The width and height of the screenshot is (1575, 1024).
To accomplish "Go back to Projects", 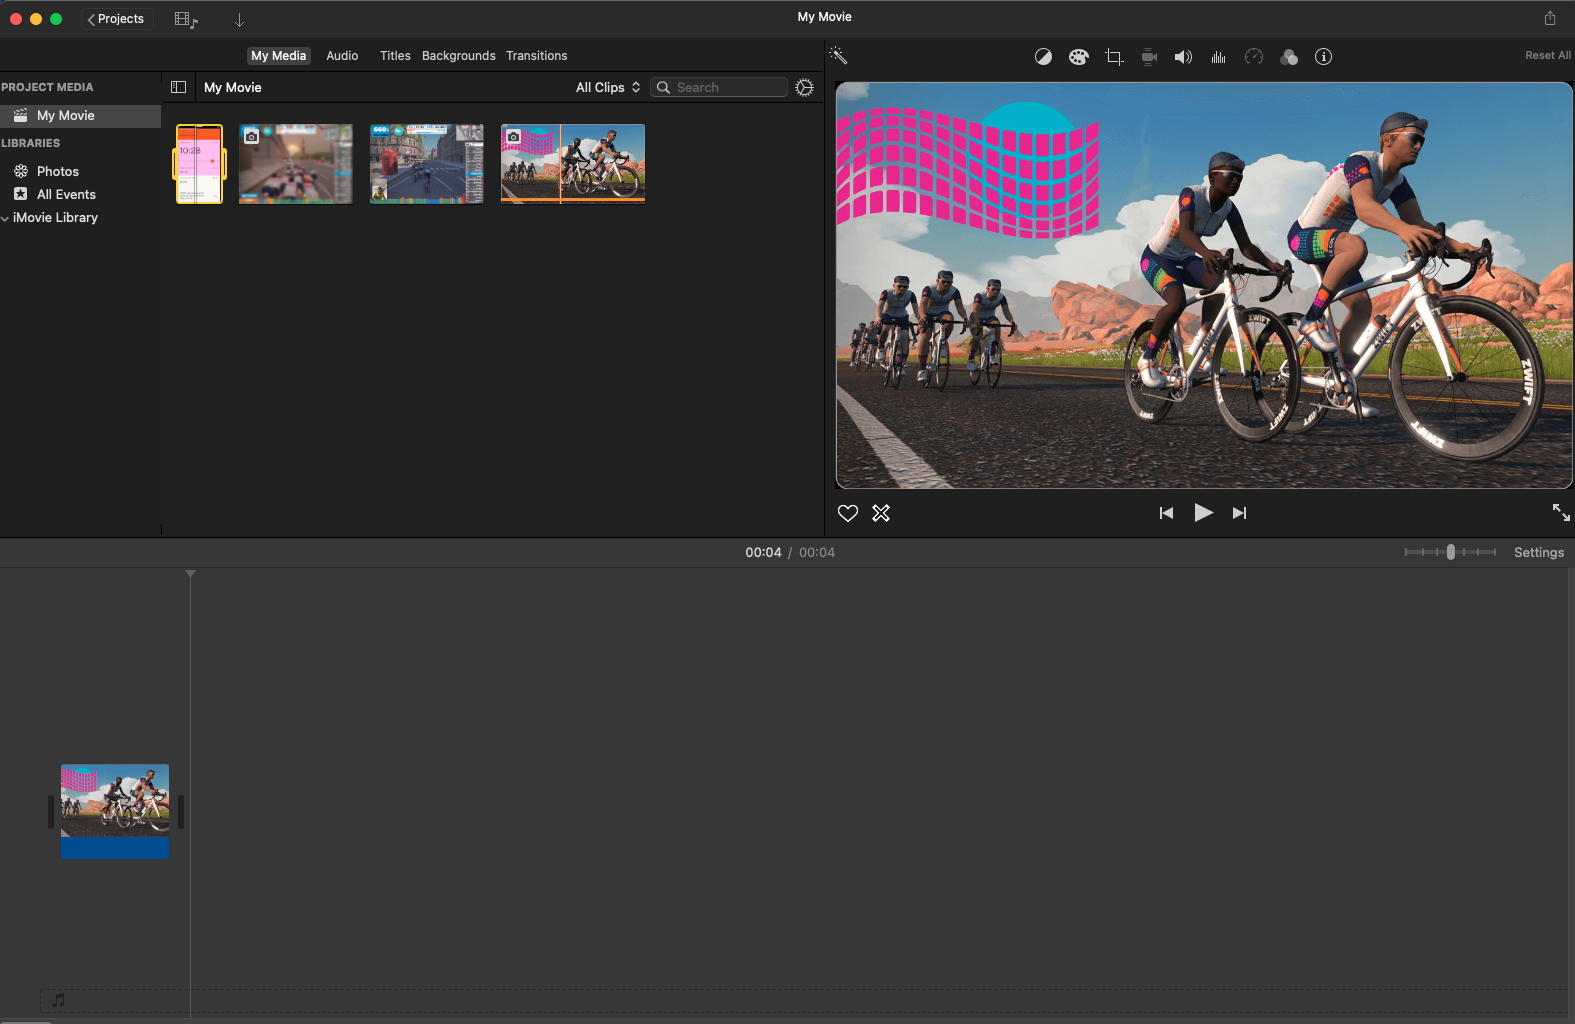I will [116, 19].
